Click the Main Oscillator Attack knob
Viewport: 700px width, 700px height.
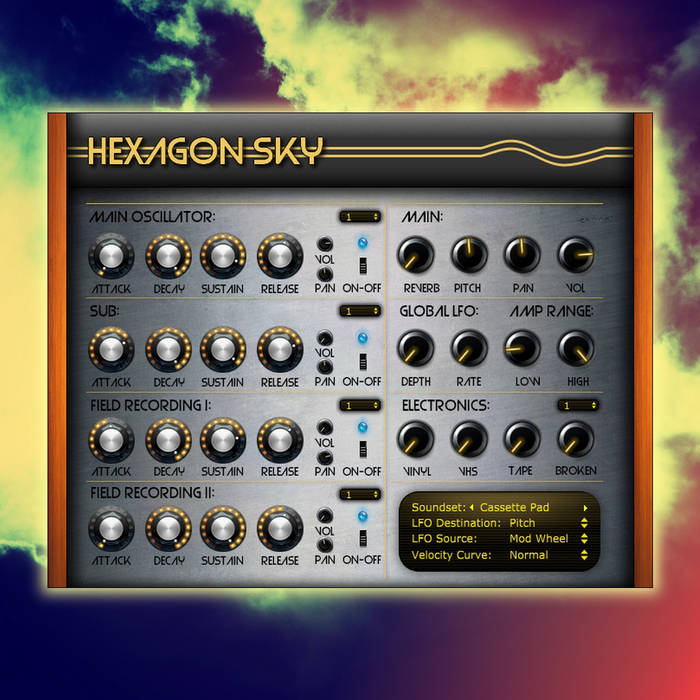coord(111,257)
